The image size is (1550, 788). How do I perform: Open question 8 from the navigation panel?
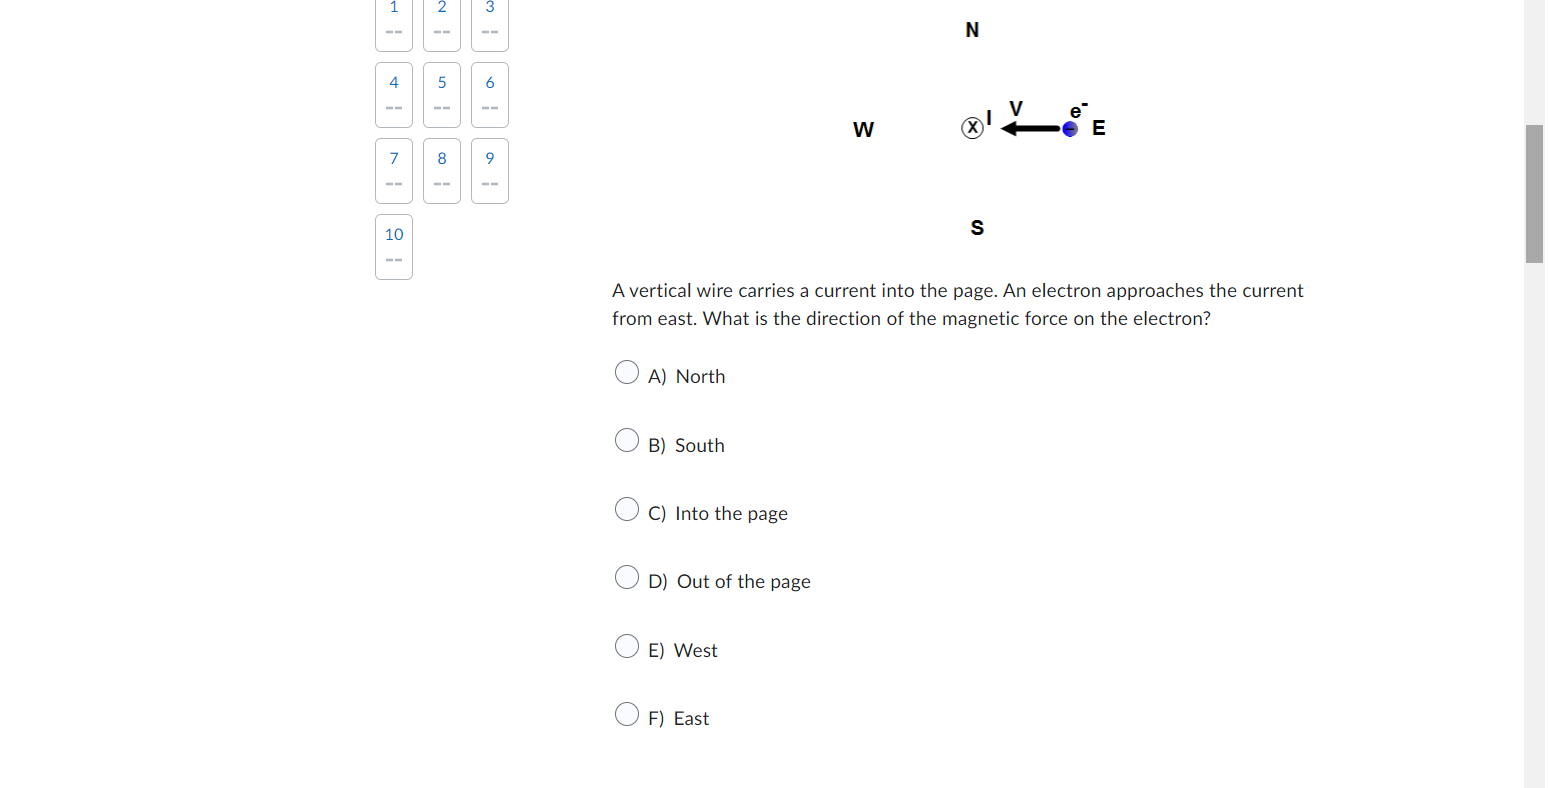441,170
